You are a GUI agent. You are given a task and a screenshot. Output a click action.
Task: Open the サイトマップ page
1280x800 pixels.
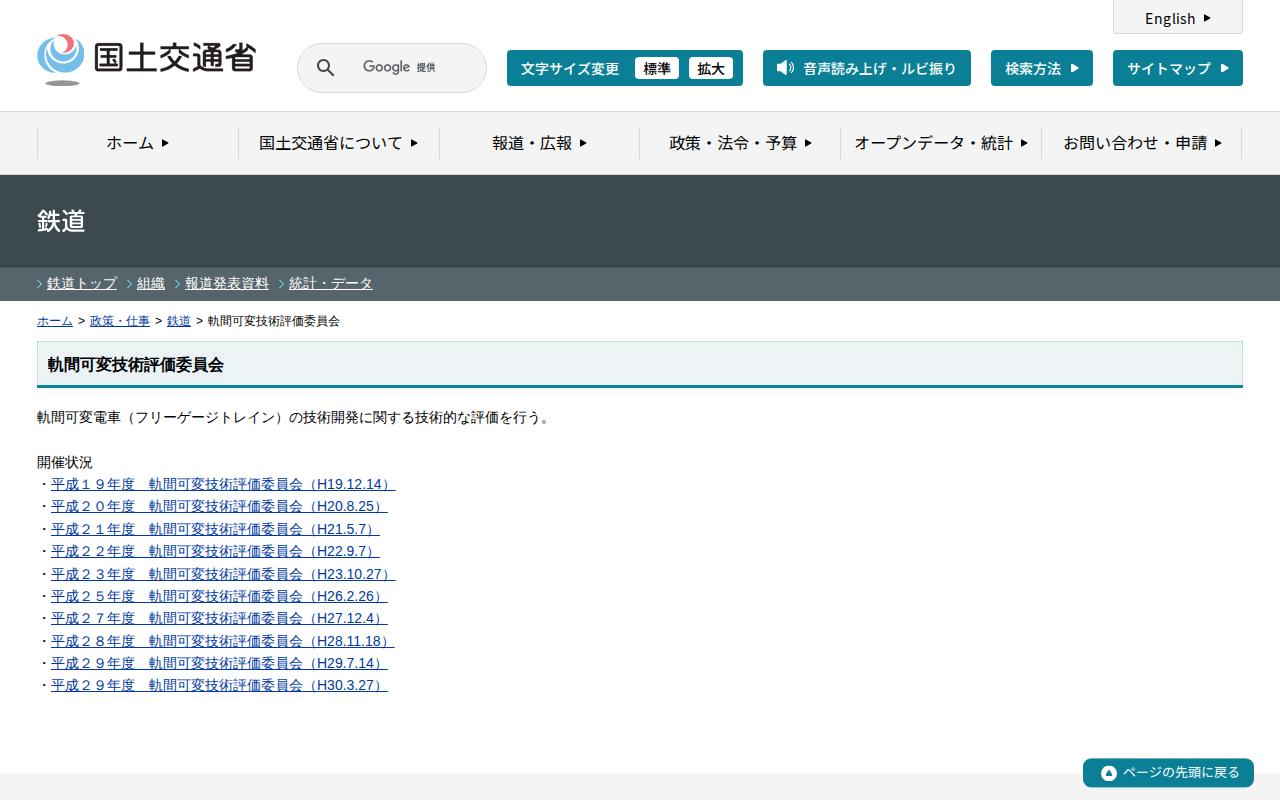(x=1177, y=68)
